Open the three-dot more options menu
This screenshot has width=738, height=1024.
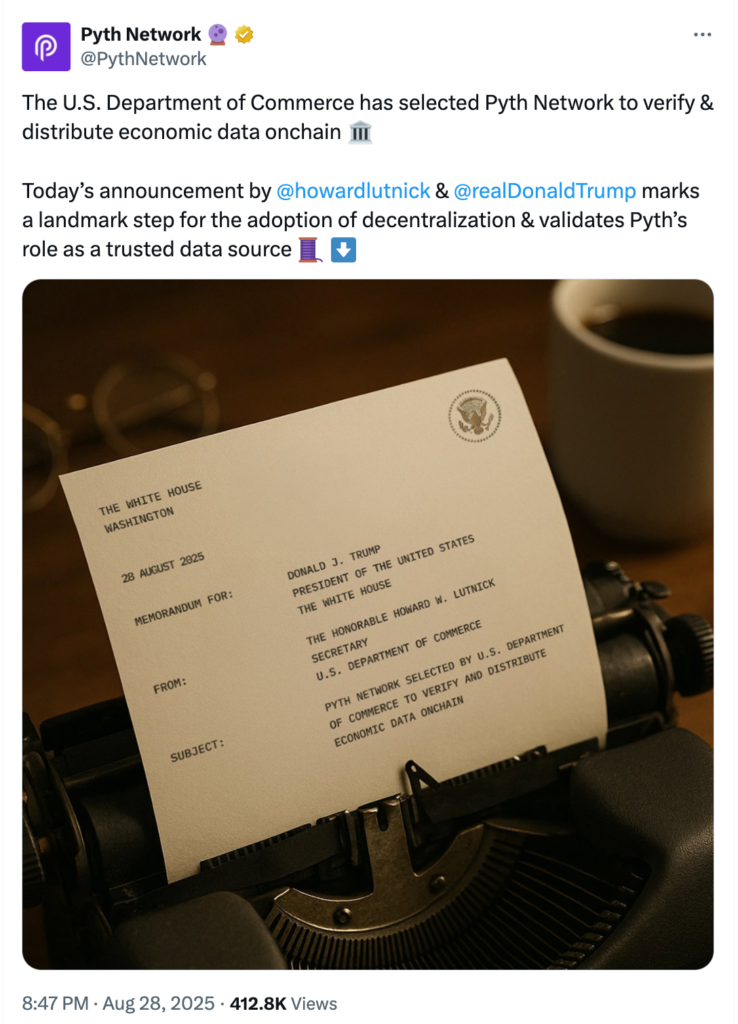coord(703,35)
